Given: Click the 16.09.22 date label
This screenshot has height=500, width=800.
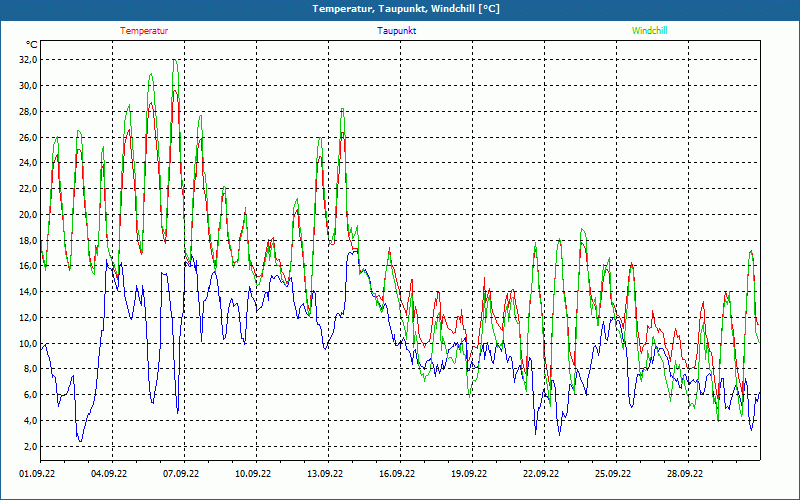Looking at the screenshot, I should coord(397,474).
